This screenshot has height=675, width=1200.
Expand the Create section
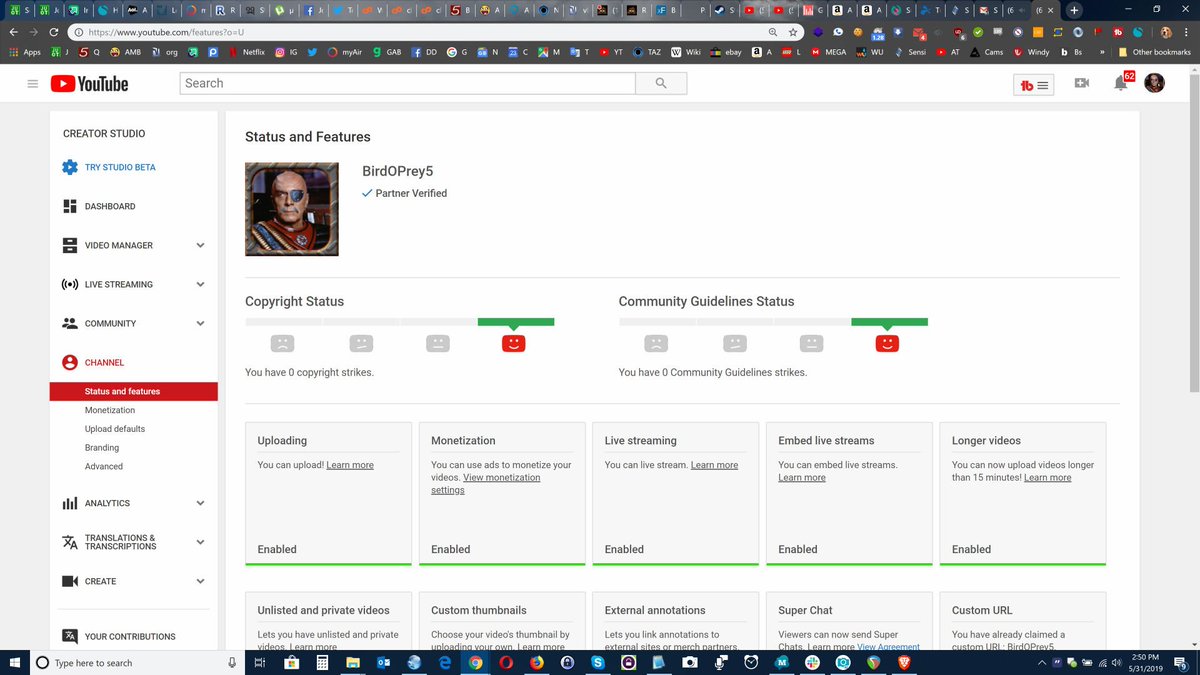tap(200, 581)
